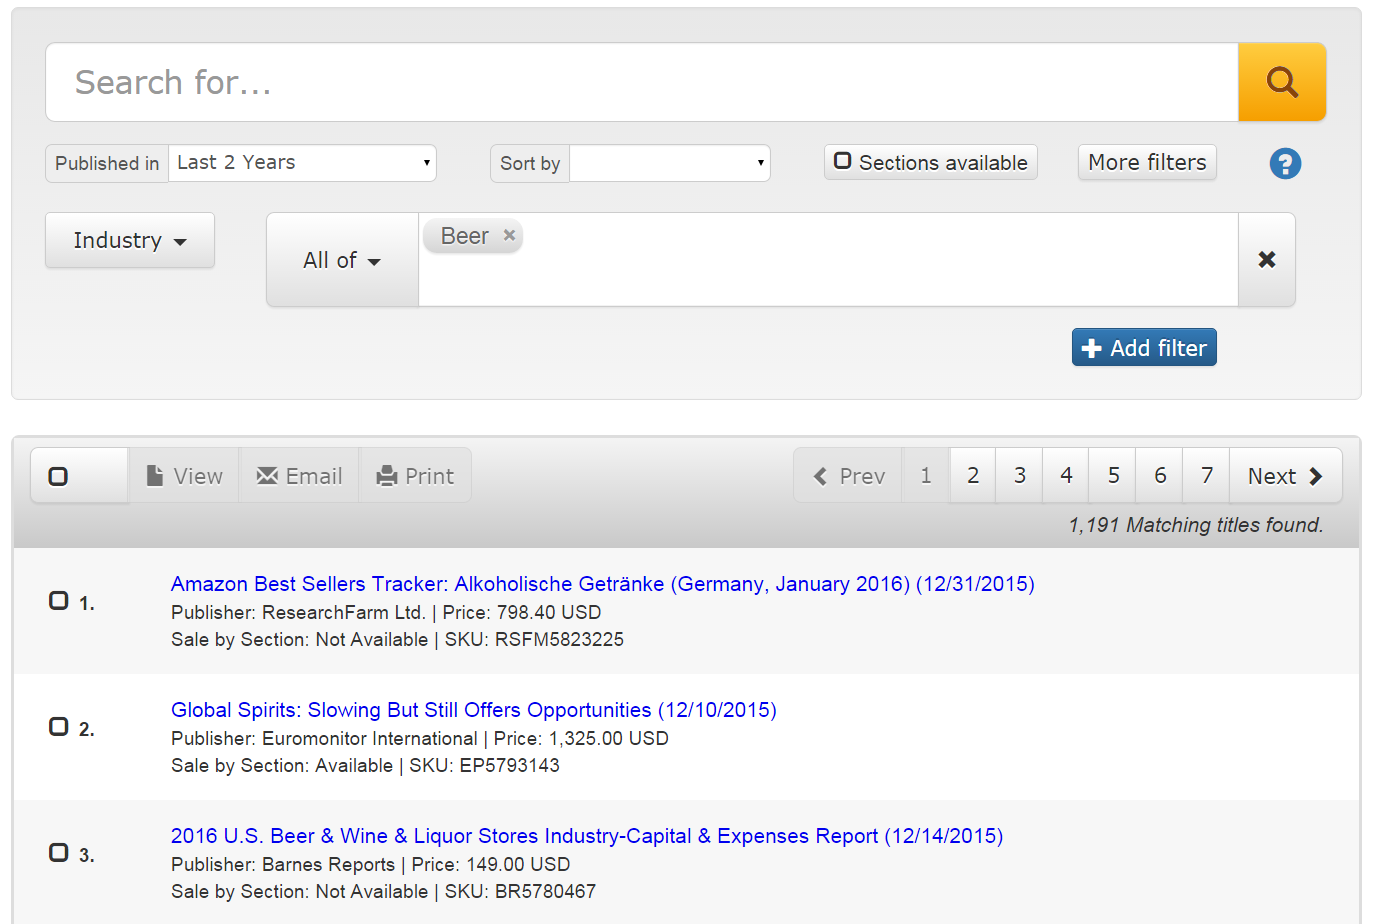Open the Sort by dropdown

point(669,163)
